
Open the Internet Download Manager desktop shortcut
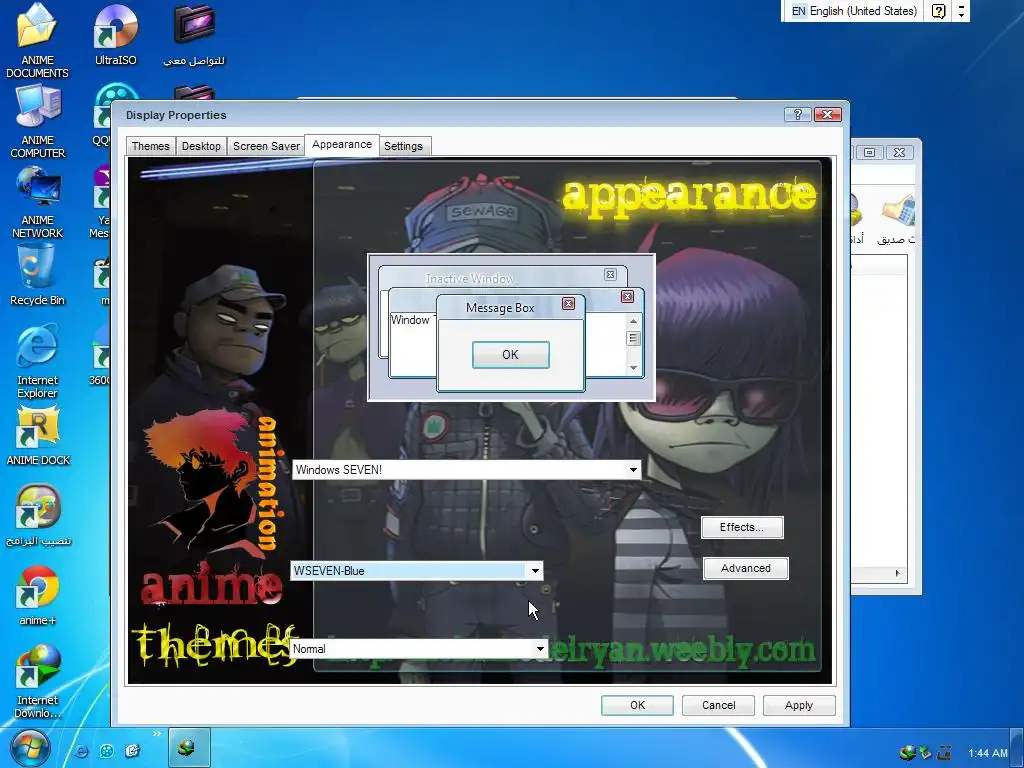click(37, 681)
